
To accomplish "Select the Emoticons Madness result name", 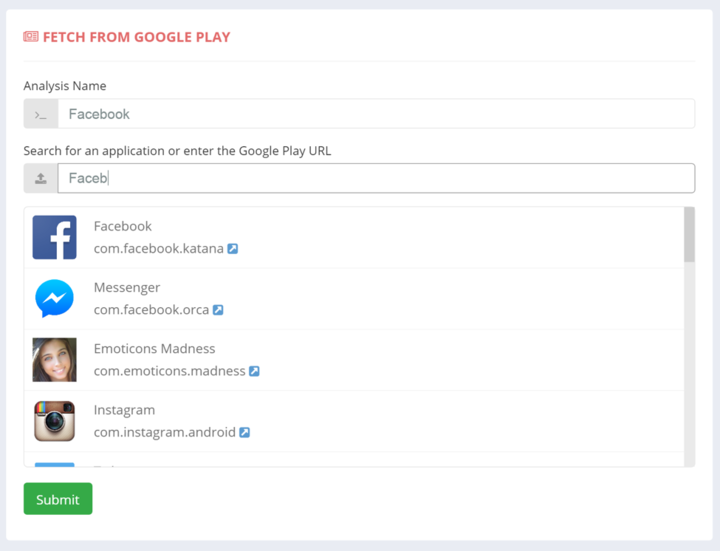I will coord(154,349).
